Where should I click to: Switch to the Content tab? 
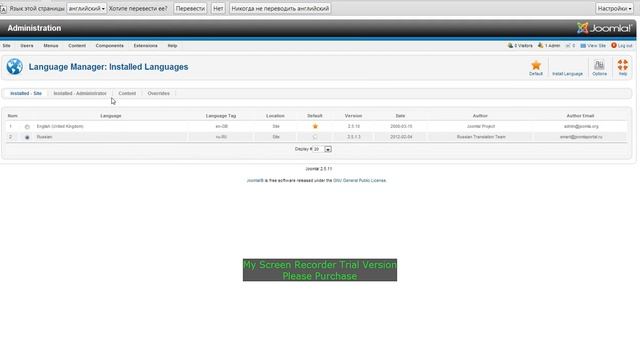pos(127,93)
